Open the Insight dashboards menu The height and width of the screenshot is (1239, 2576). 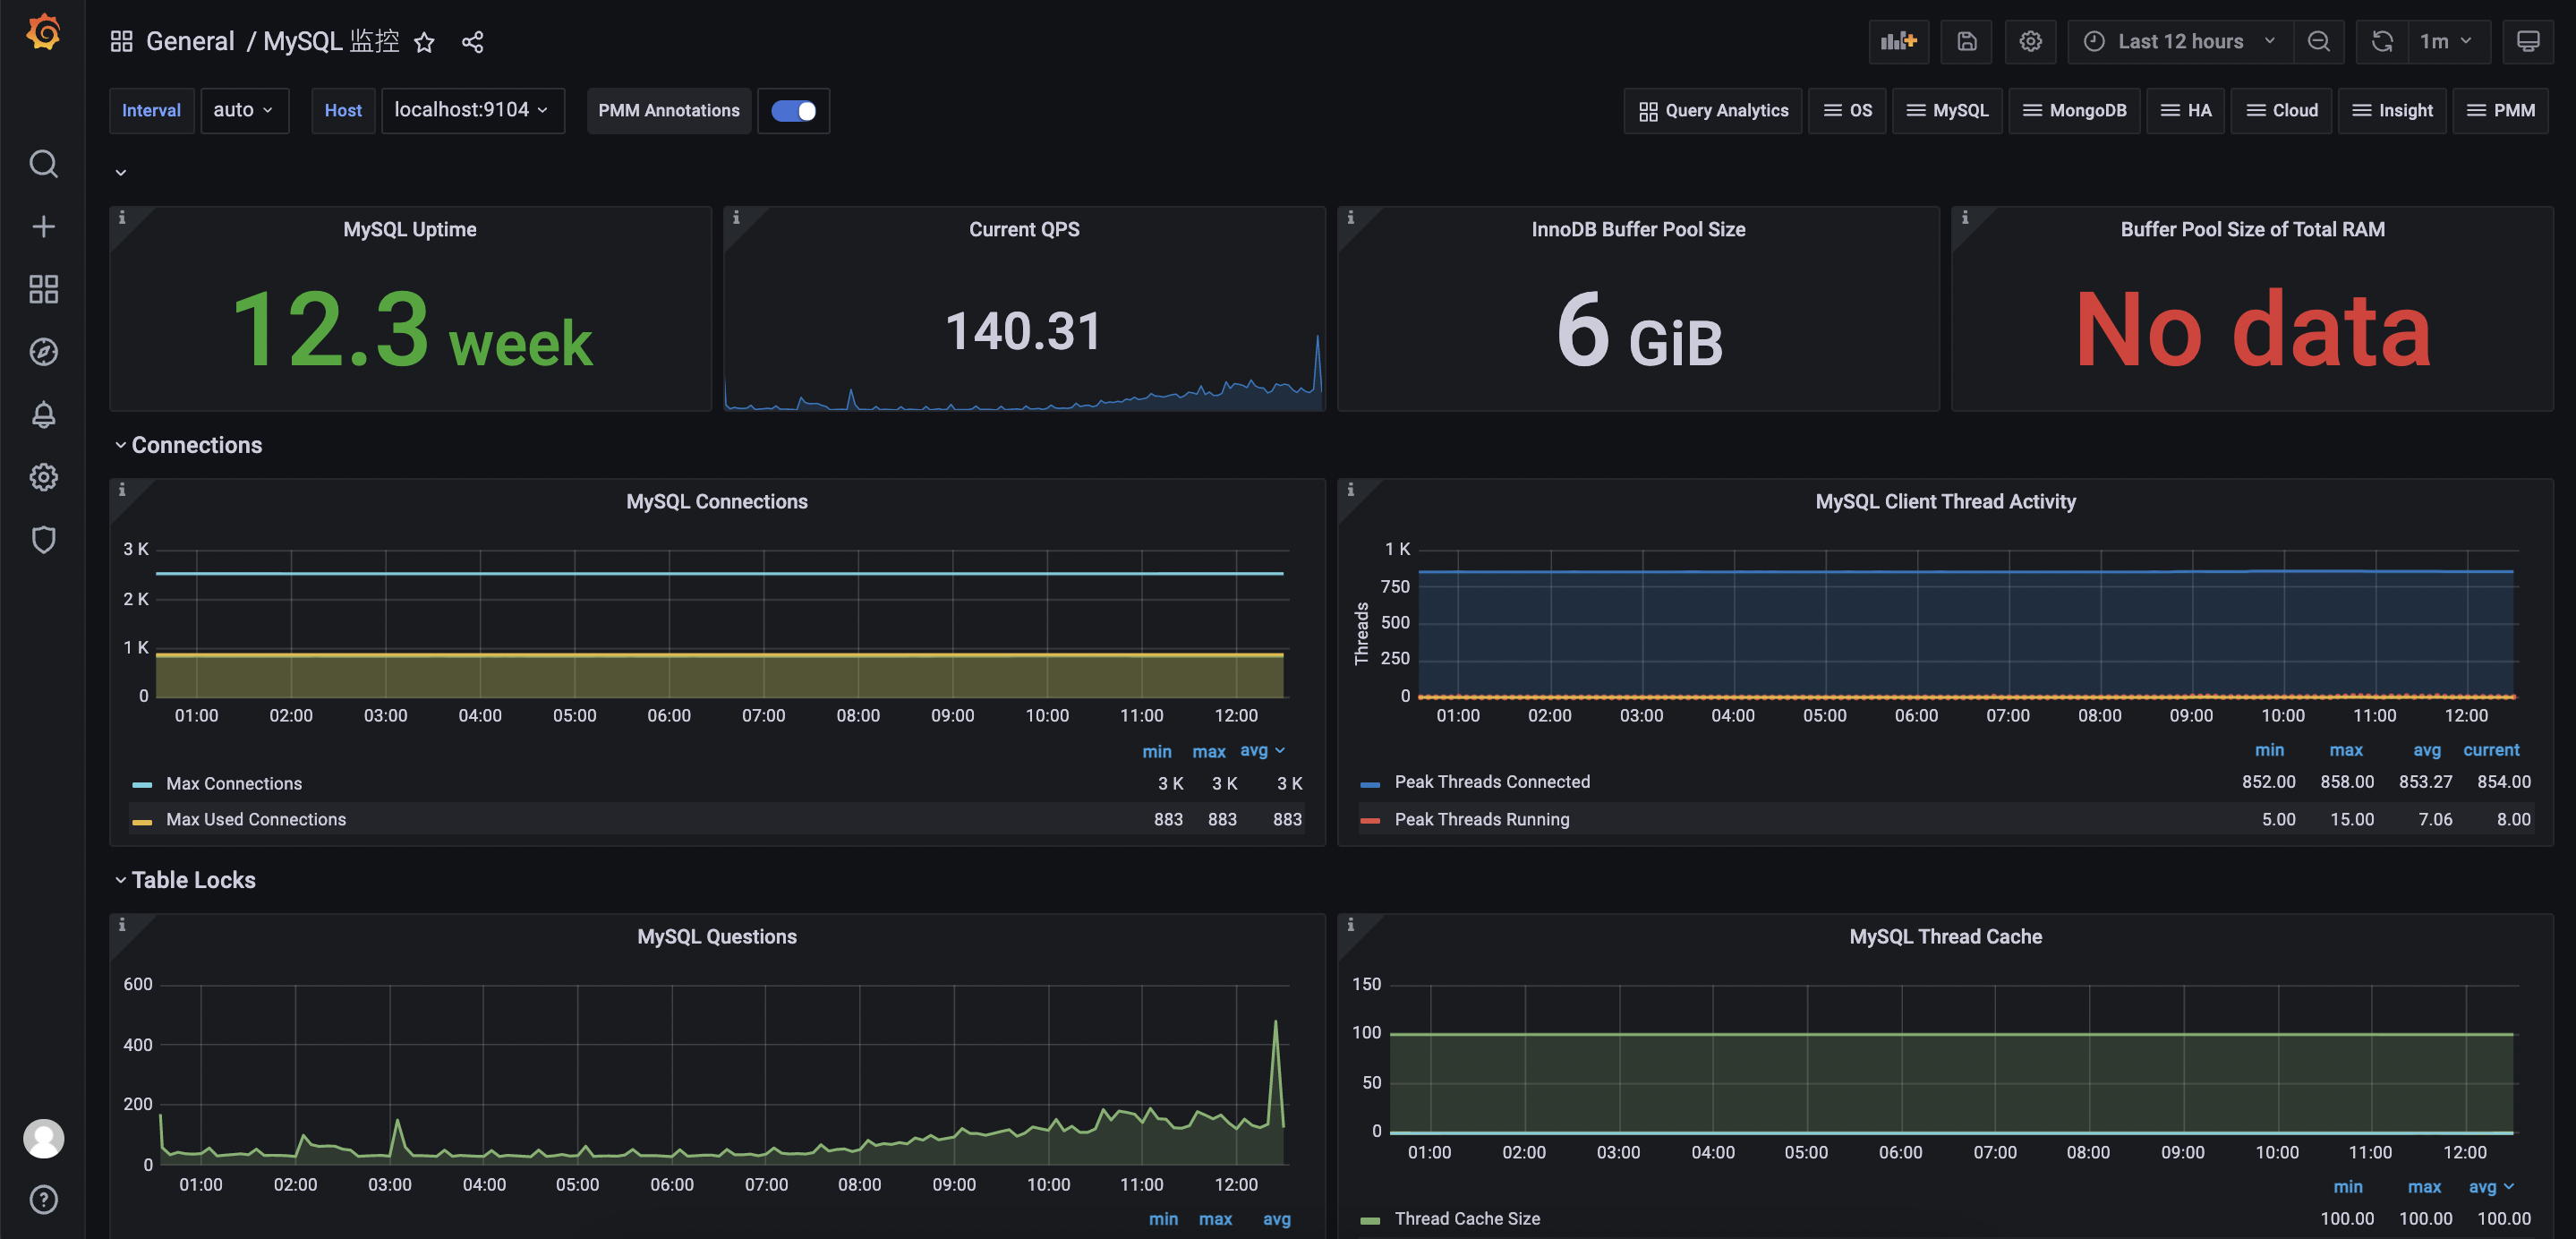pyautogui.click(x=2392, y=110)
